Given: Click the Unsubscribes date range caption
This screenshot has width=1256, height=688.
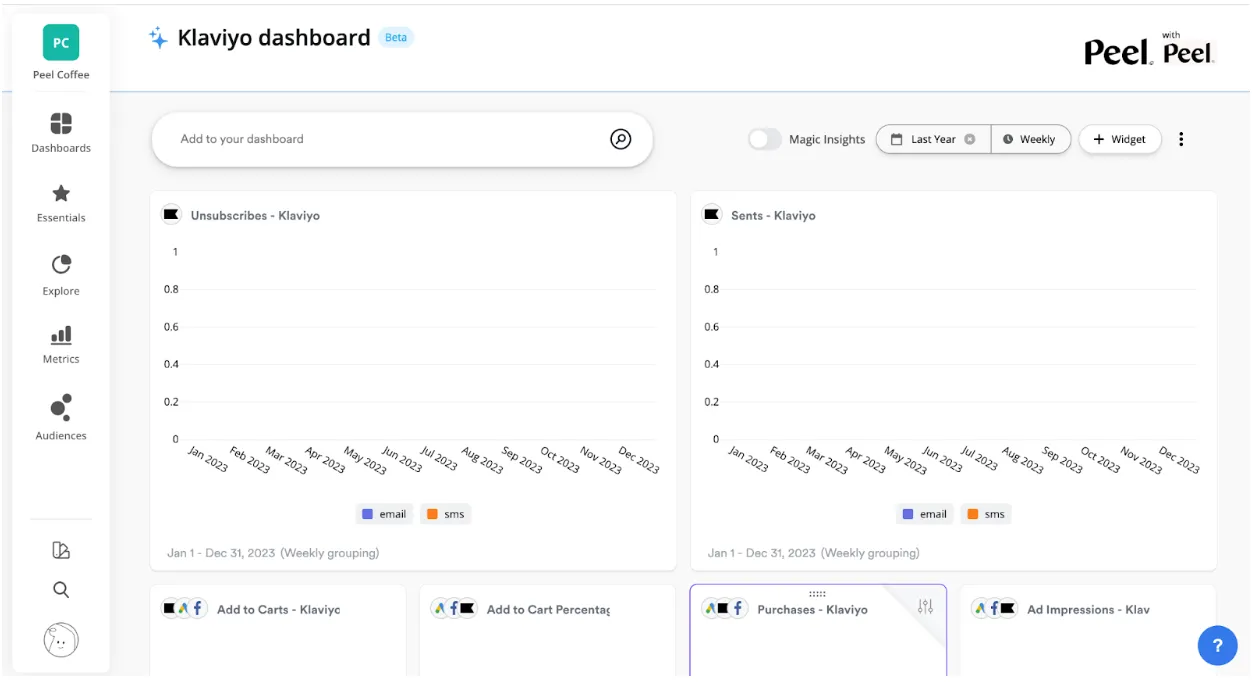Looking at the screenshot, I should (273, 552).
